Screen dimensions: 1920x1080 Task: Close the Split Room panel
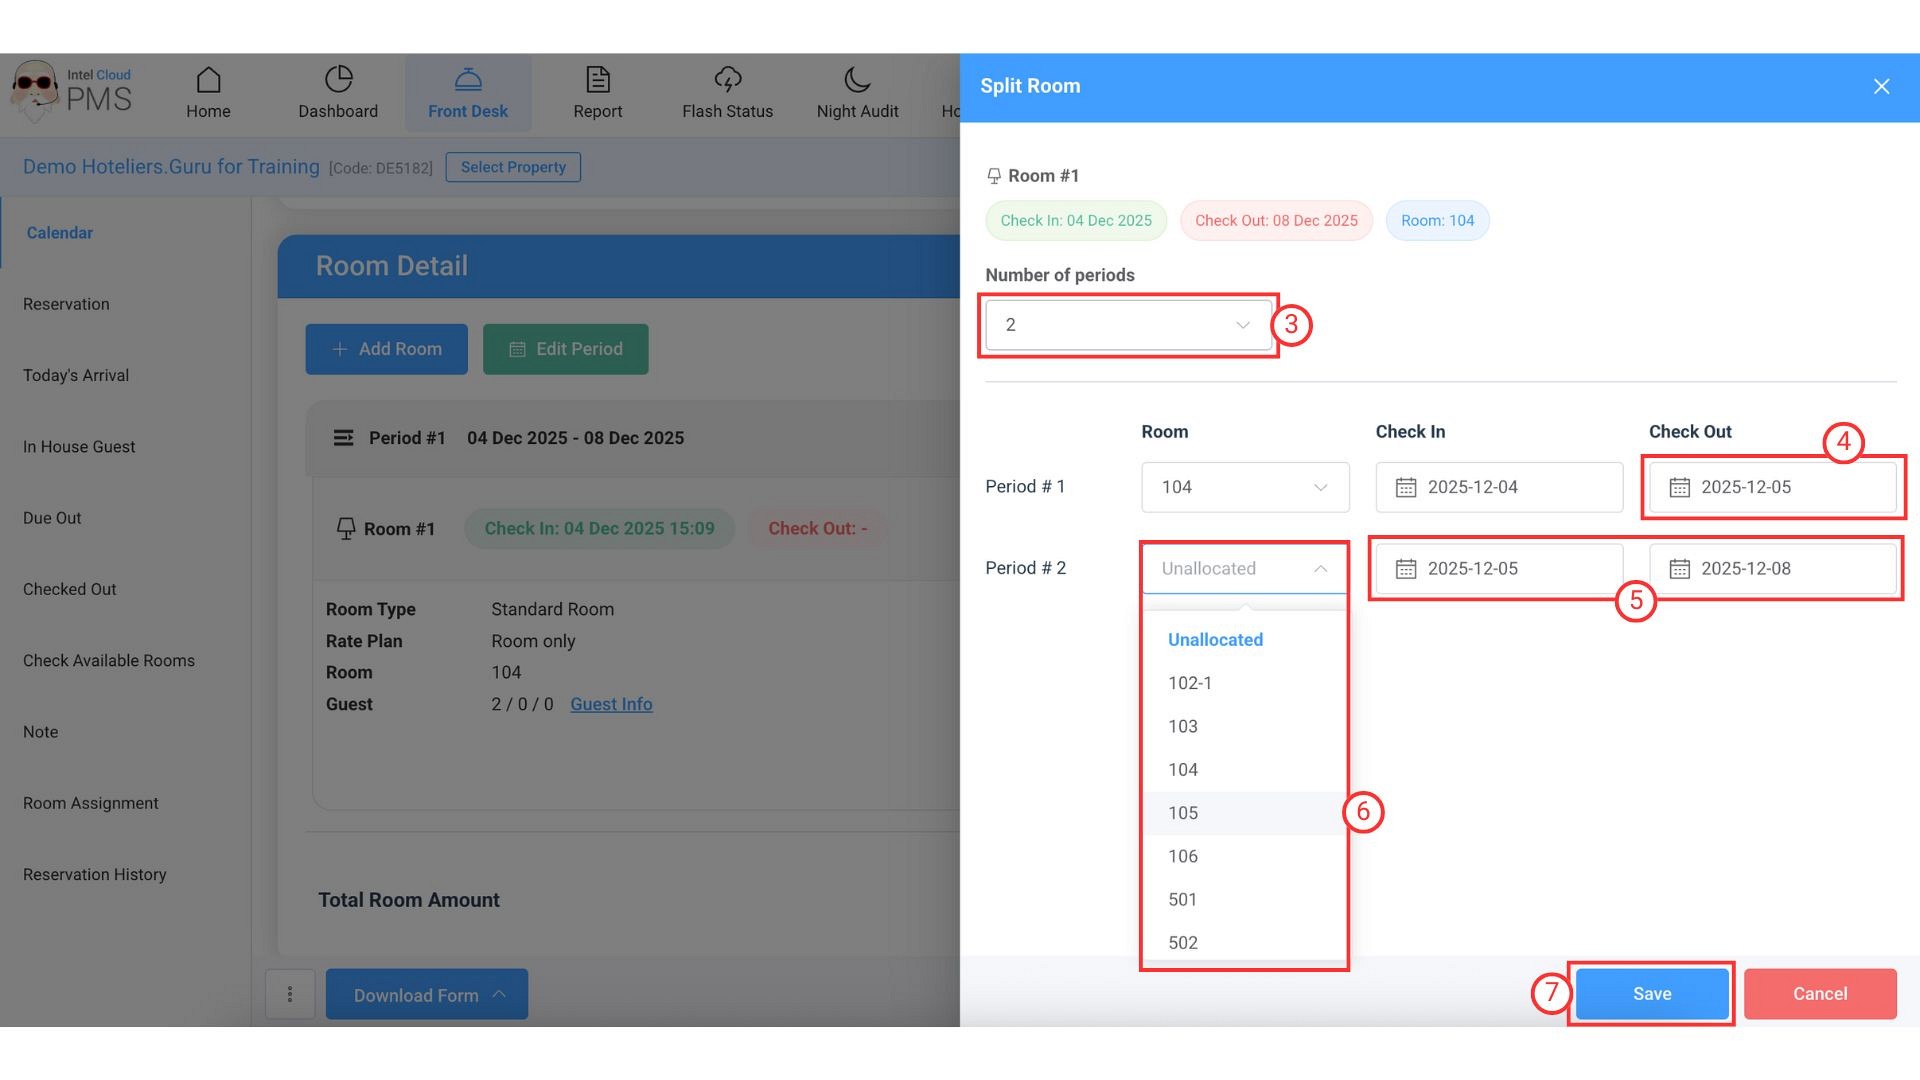point(1881,86)
